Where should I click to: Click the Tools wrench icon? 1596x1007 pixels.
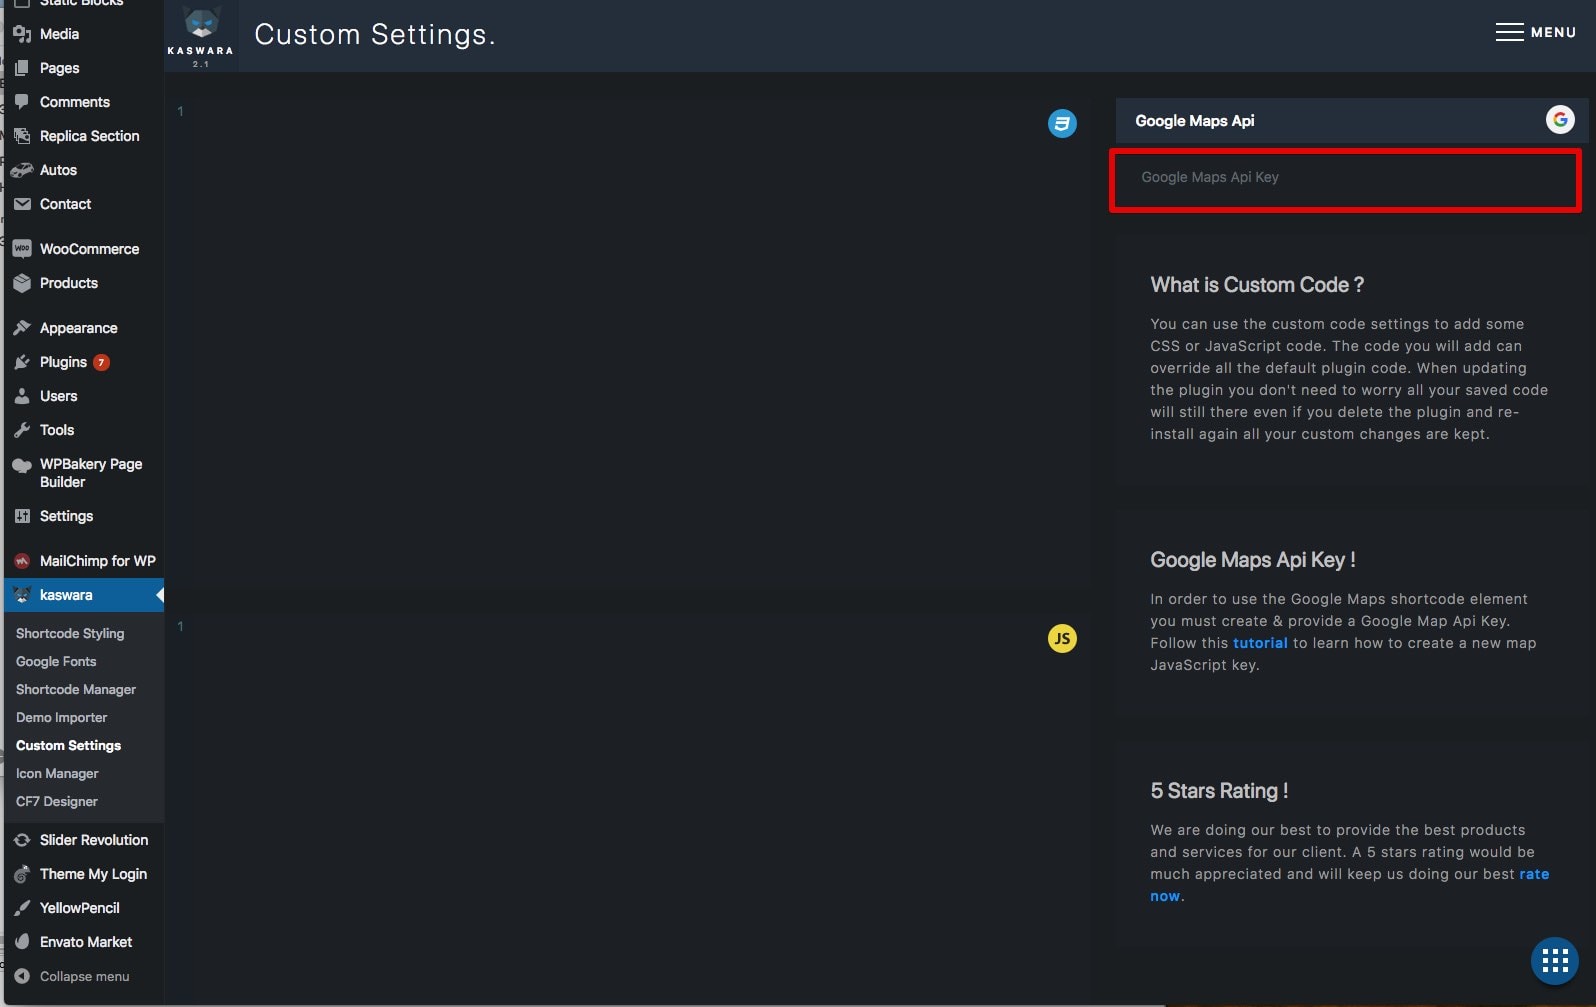[22, 430]
